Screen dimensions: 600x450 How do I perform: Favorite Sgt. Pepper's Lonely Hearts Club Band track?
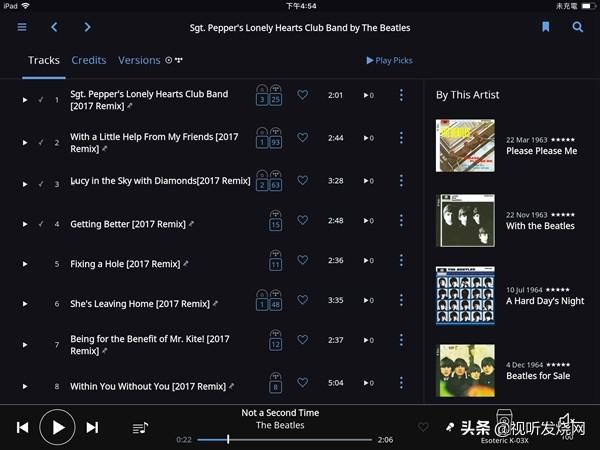point(303,95)
